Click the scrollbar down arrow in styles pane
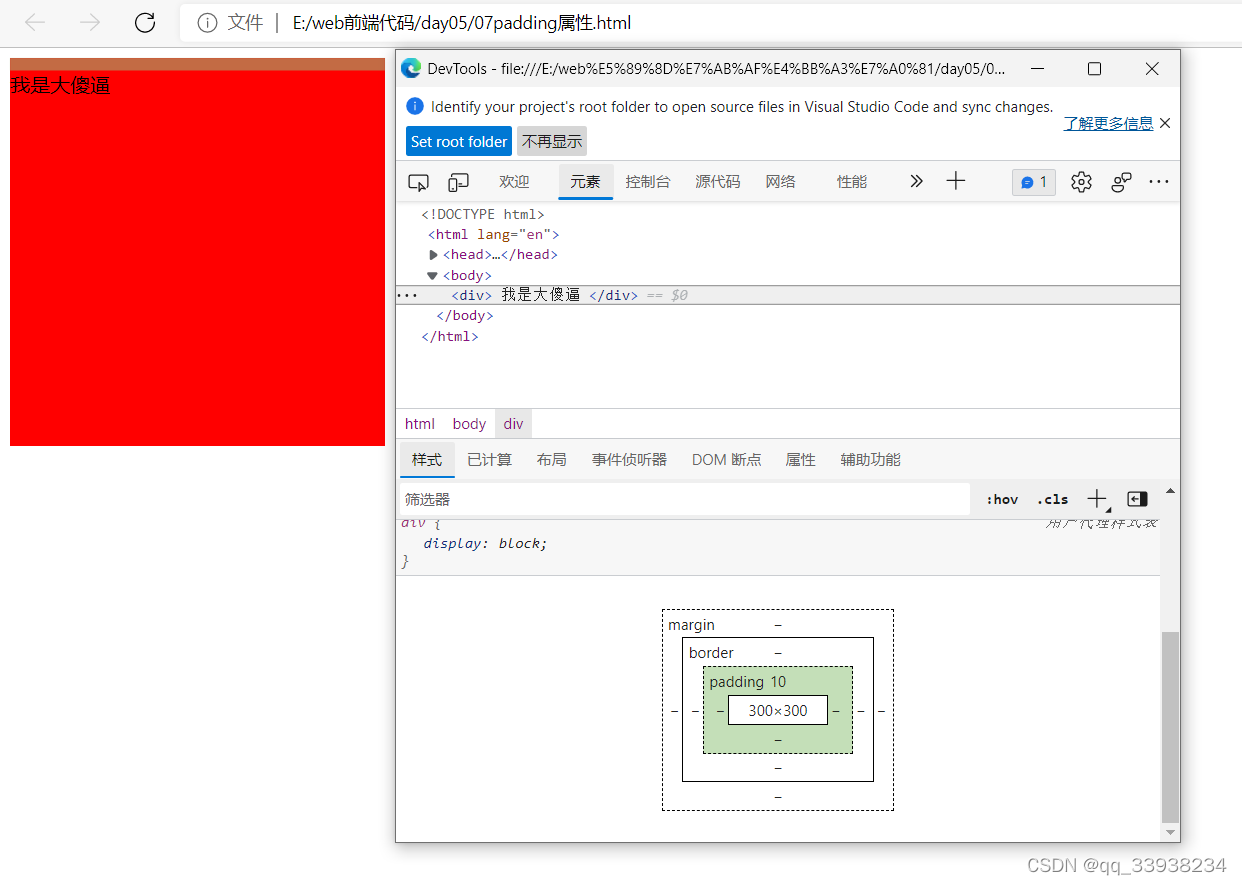 coord(1170,832)
